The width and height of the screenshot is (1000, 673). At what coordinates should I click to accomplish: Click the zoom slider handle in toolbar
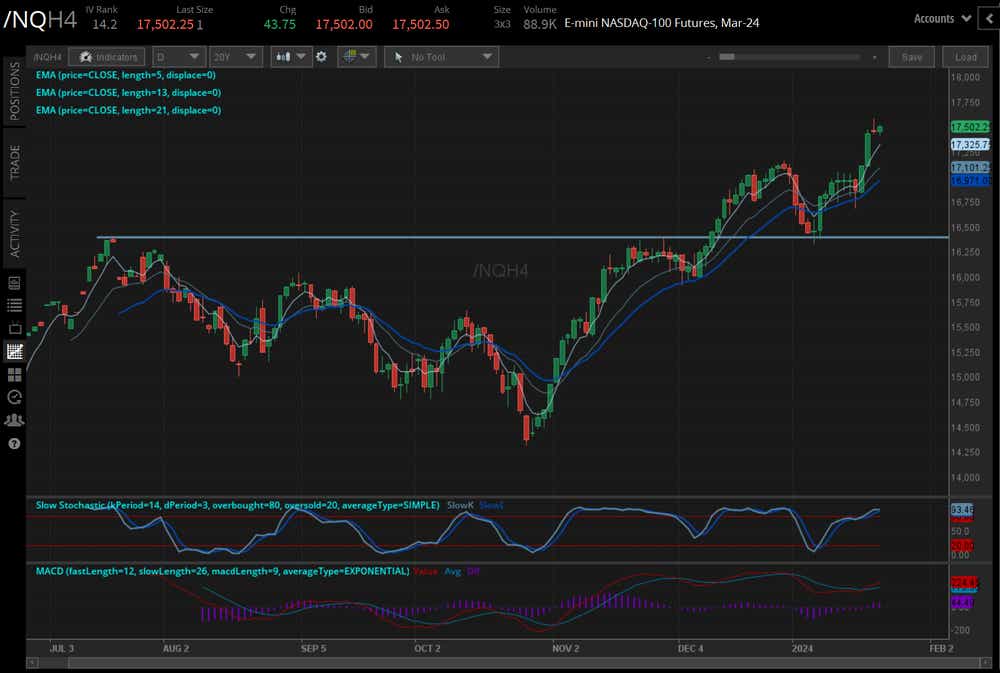[726, 57]
